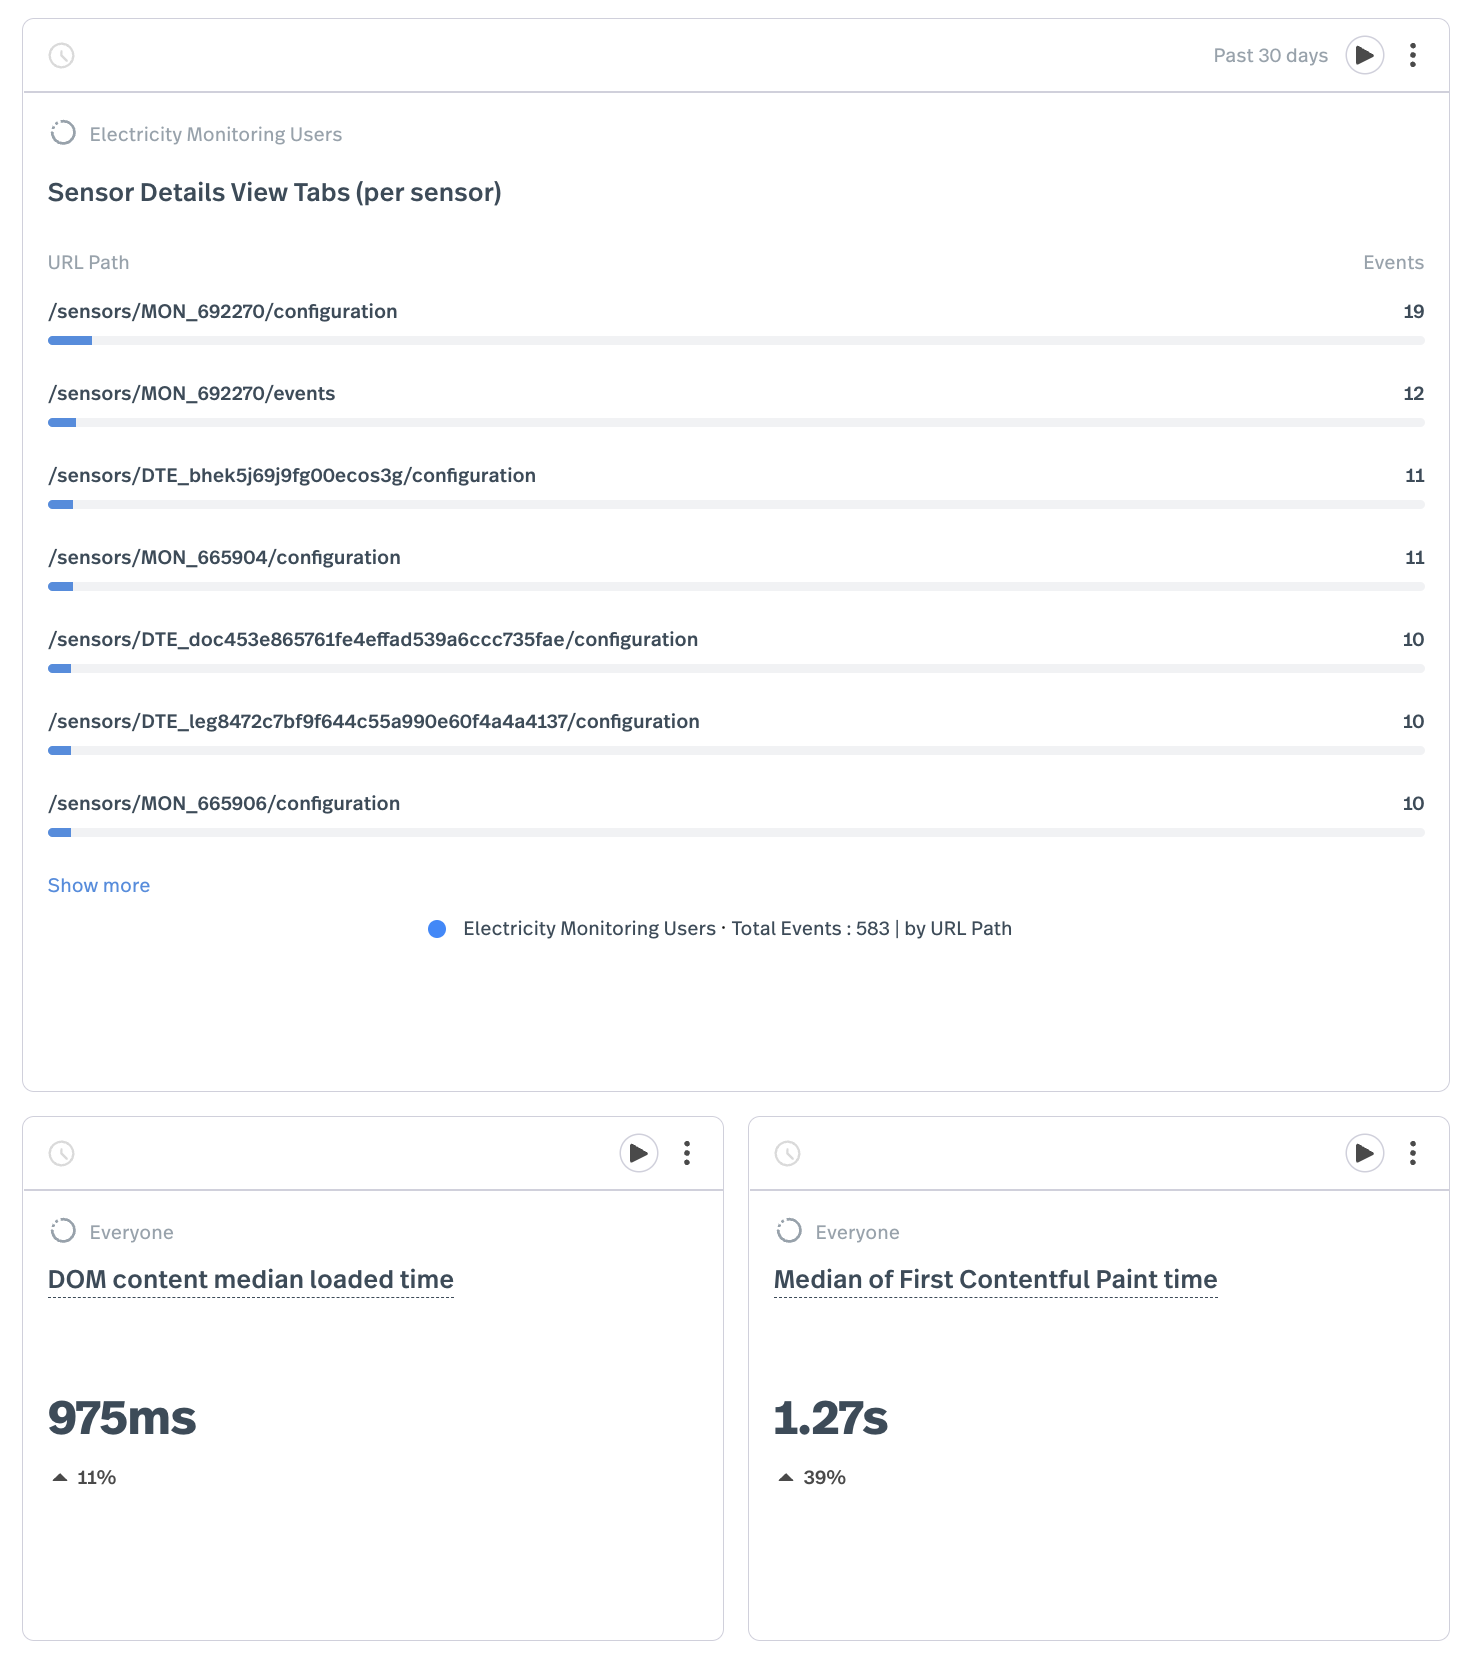This screenshot has height=1678, width=1468.
Task: Open the three-dot menu of the Sensor Details card
Action: (1412, 55)
